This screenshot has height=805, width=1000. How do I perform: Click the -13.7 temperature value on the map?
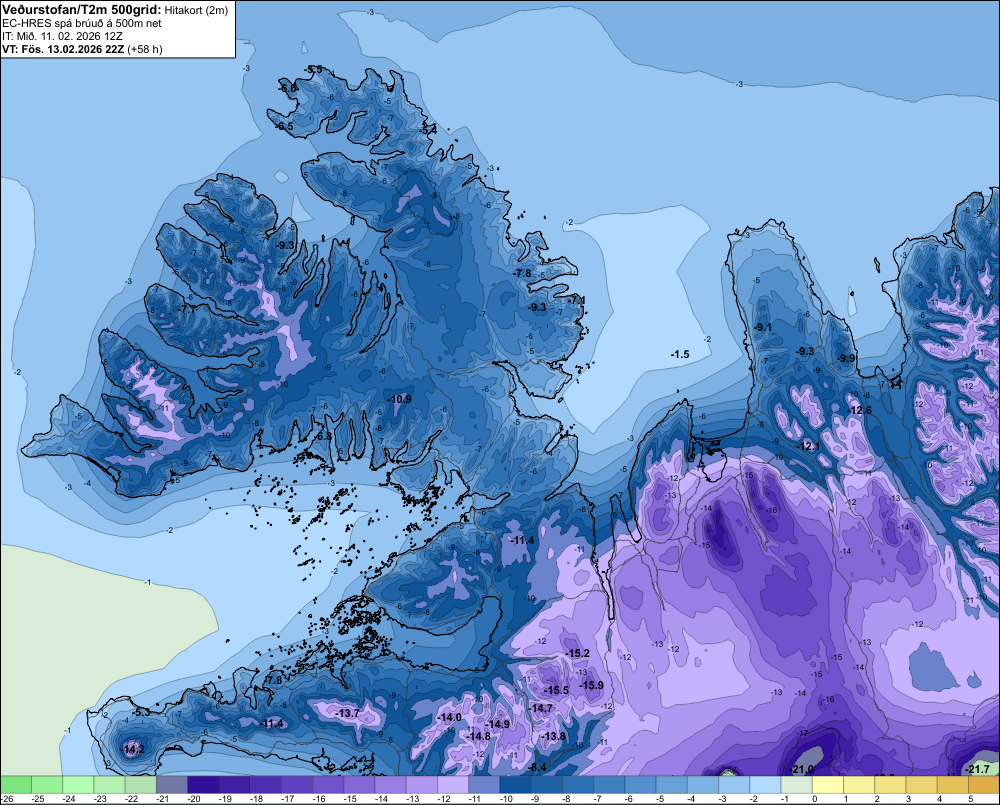348,713
